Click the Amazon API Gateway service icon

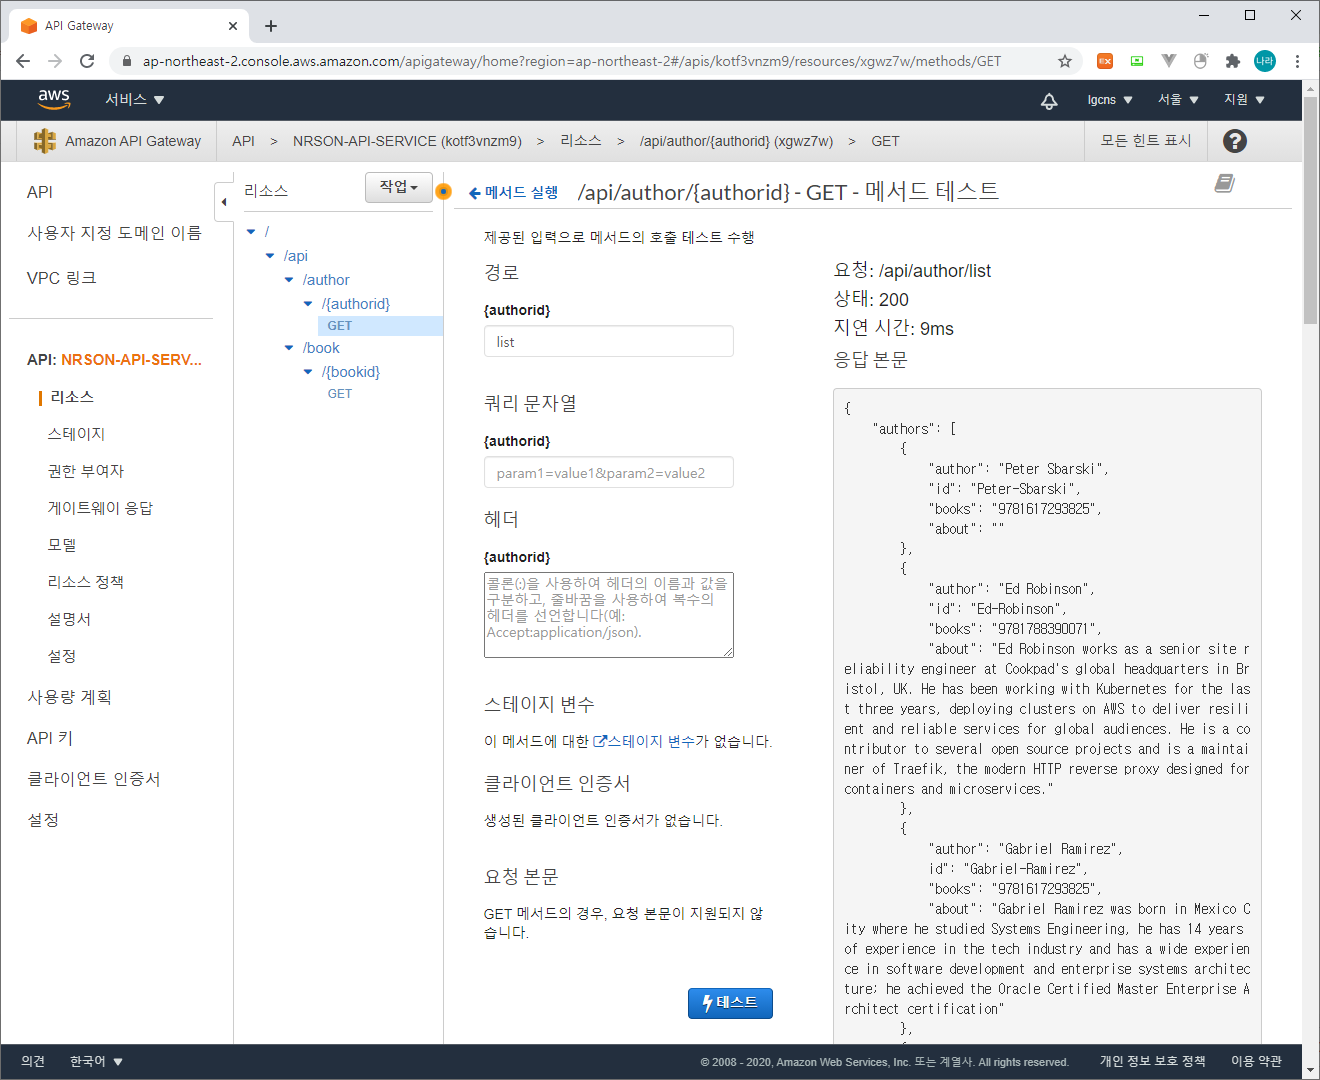coord(44,141)
